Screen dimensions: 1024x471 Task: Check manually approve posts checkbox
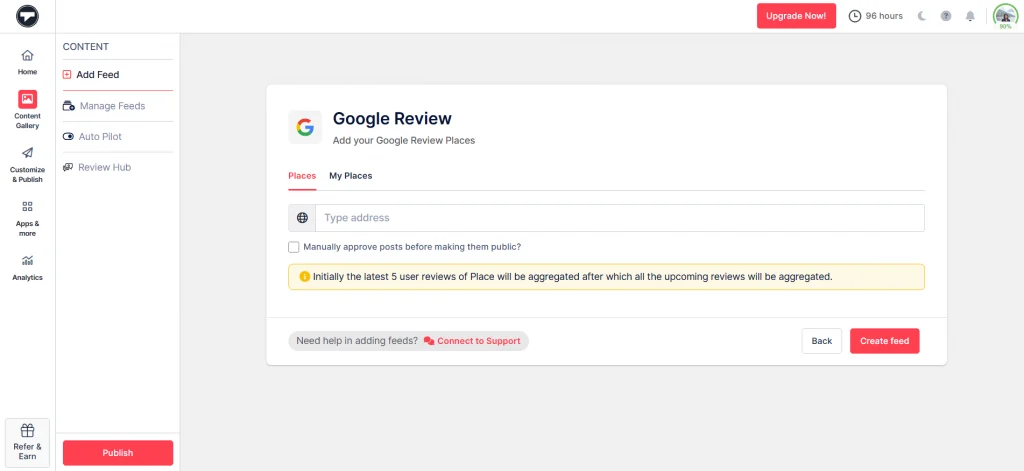coord(294,247)
